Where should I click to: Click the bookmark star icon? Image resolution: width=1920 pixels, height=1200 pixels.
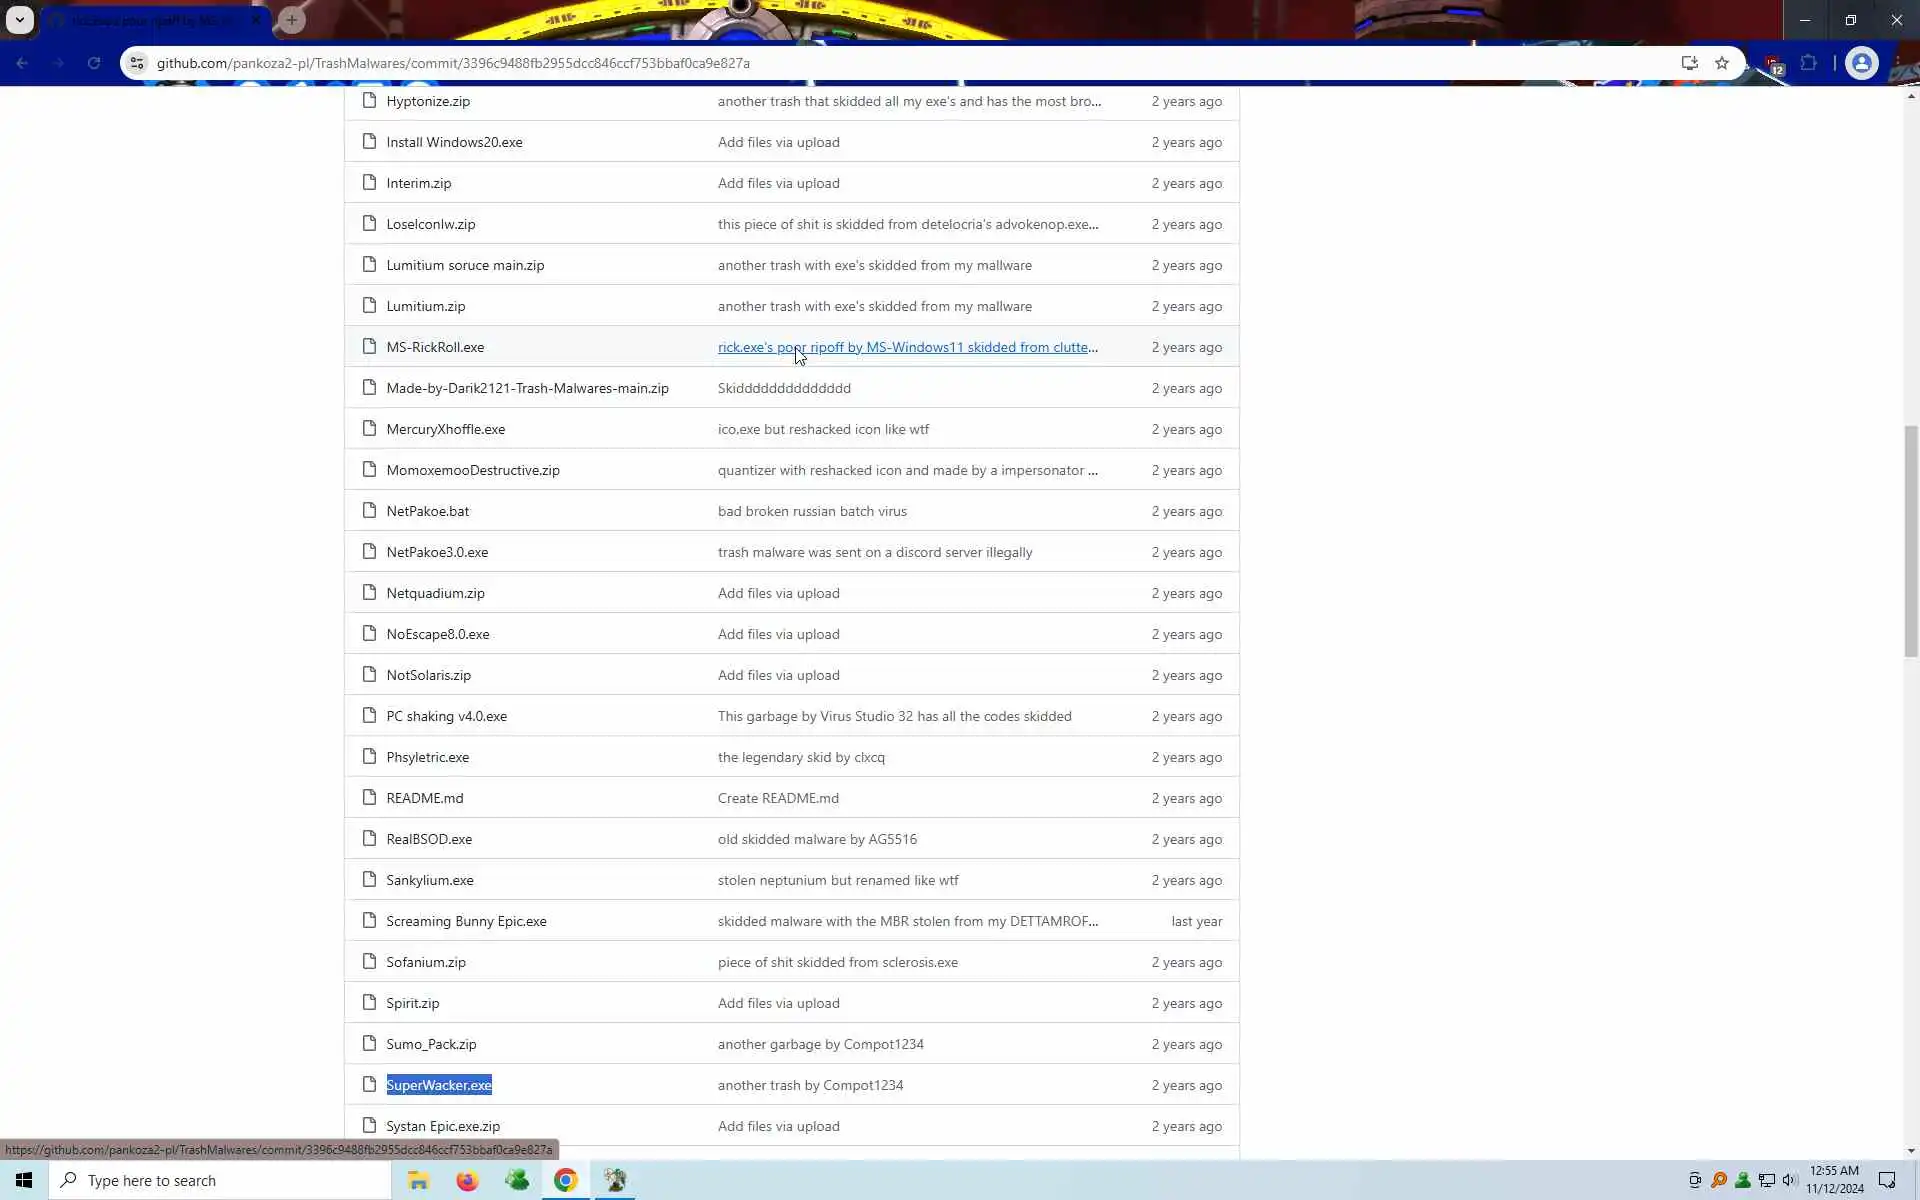tap(1722, 63)
